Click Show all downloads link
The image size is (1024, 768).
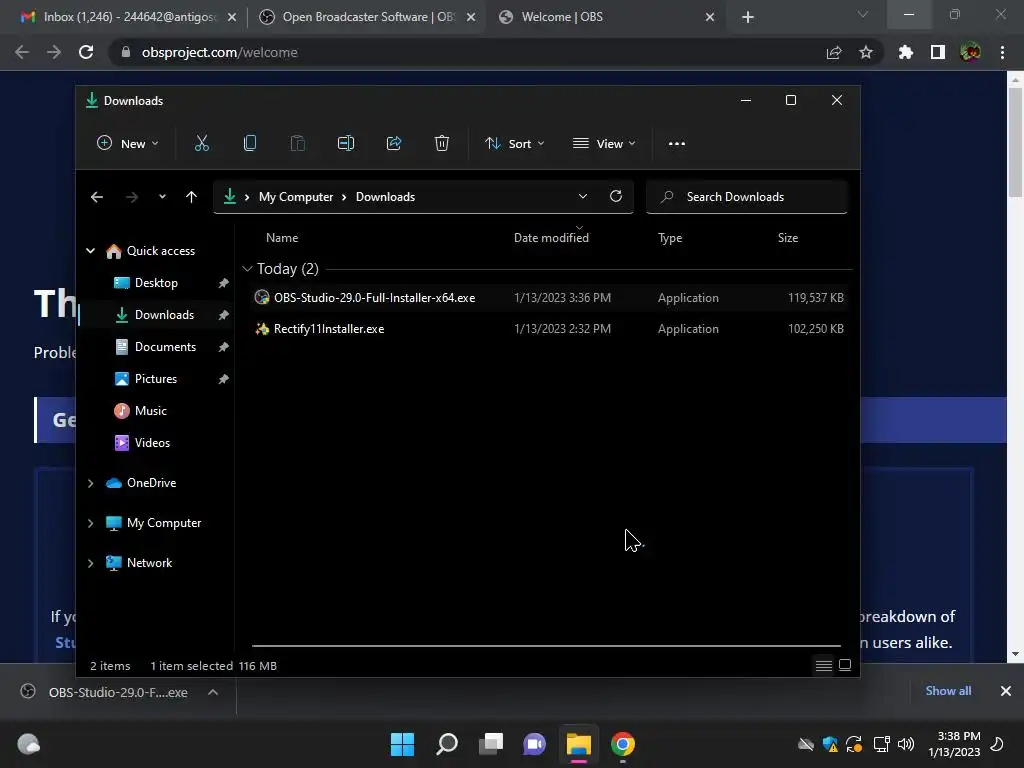click(948, 691)
